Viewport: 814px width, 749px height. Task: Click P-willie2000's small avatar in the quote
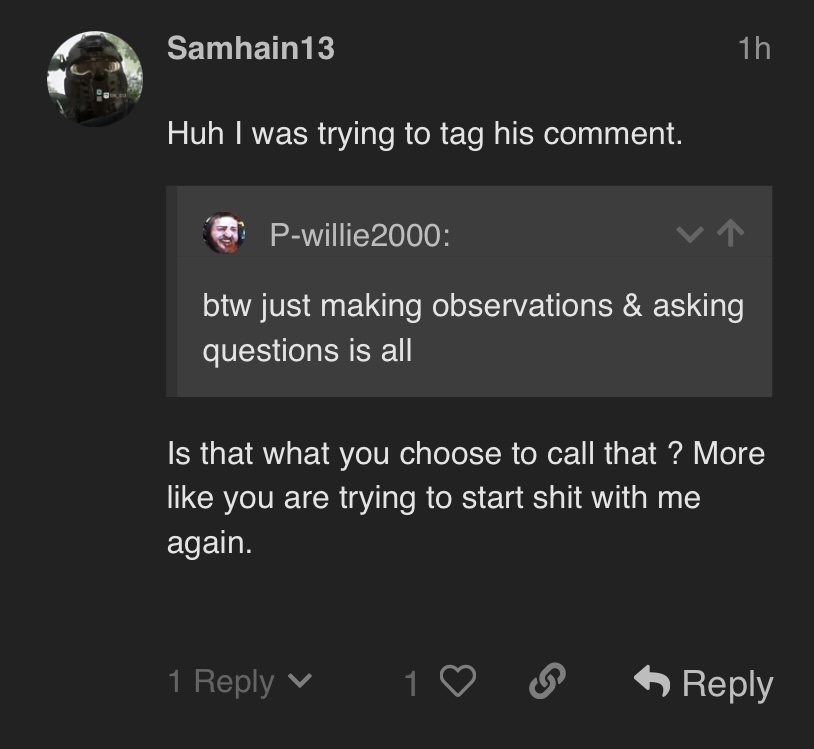click(224, 234)
